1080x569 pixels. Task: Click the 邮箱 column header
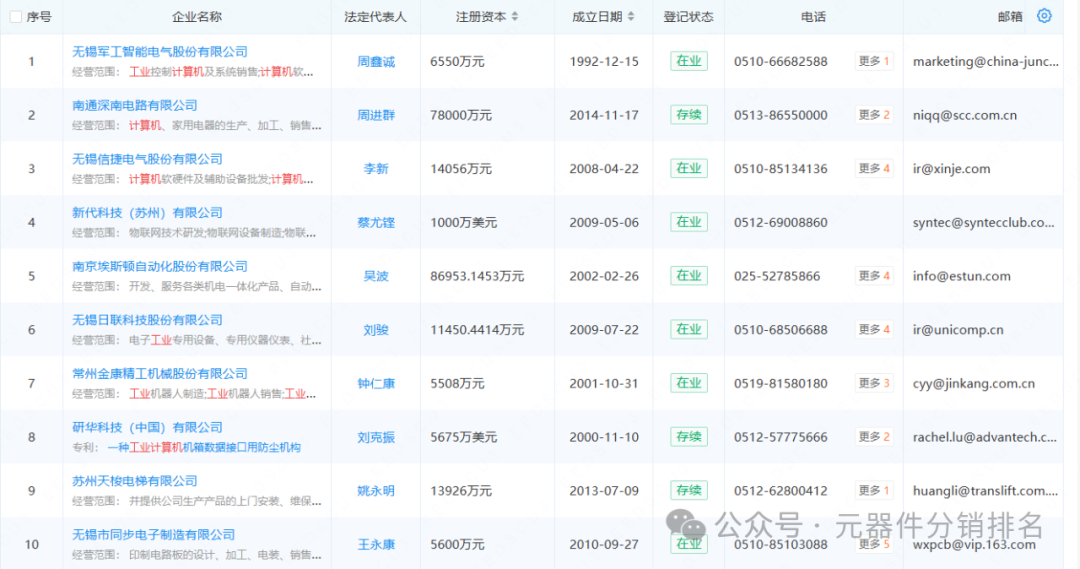point(1010,17)
